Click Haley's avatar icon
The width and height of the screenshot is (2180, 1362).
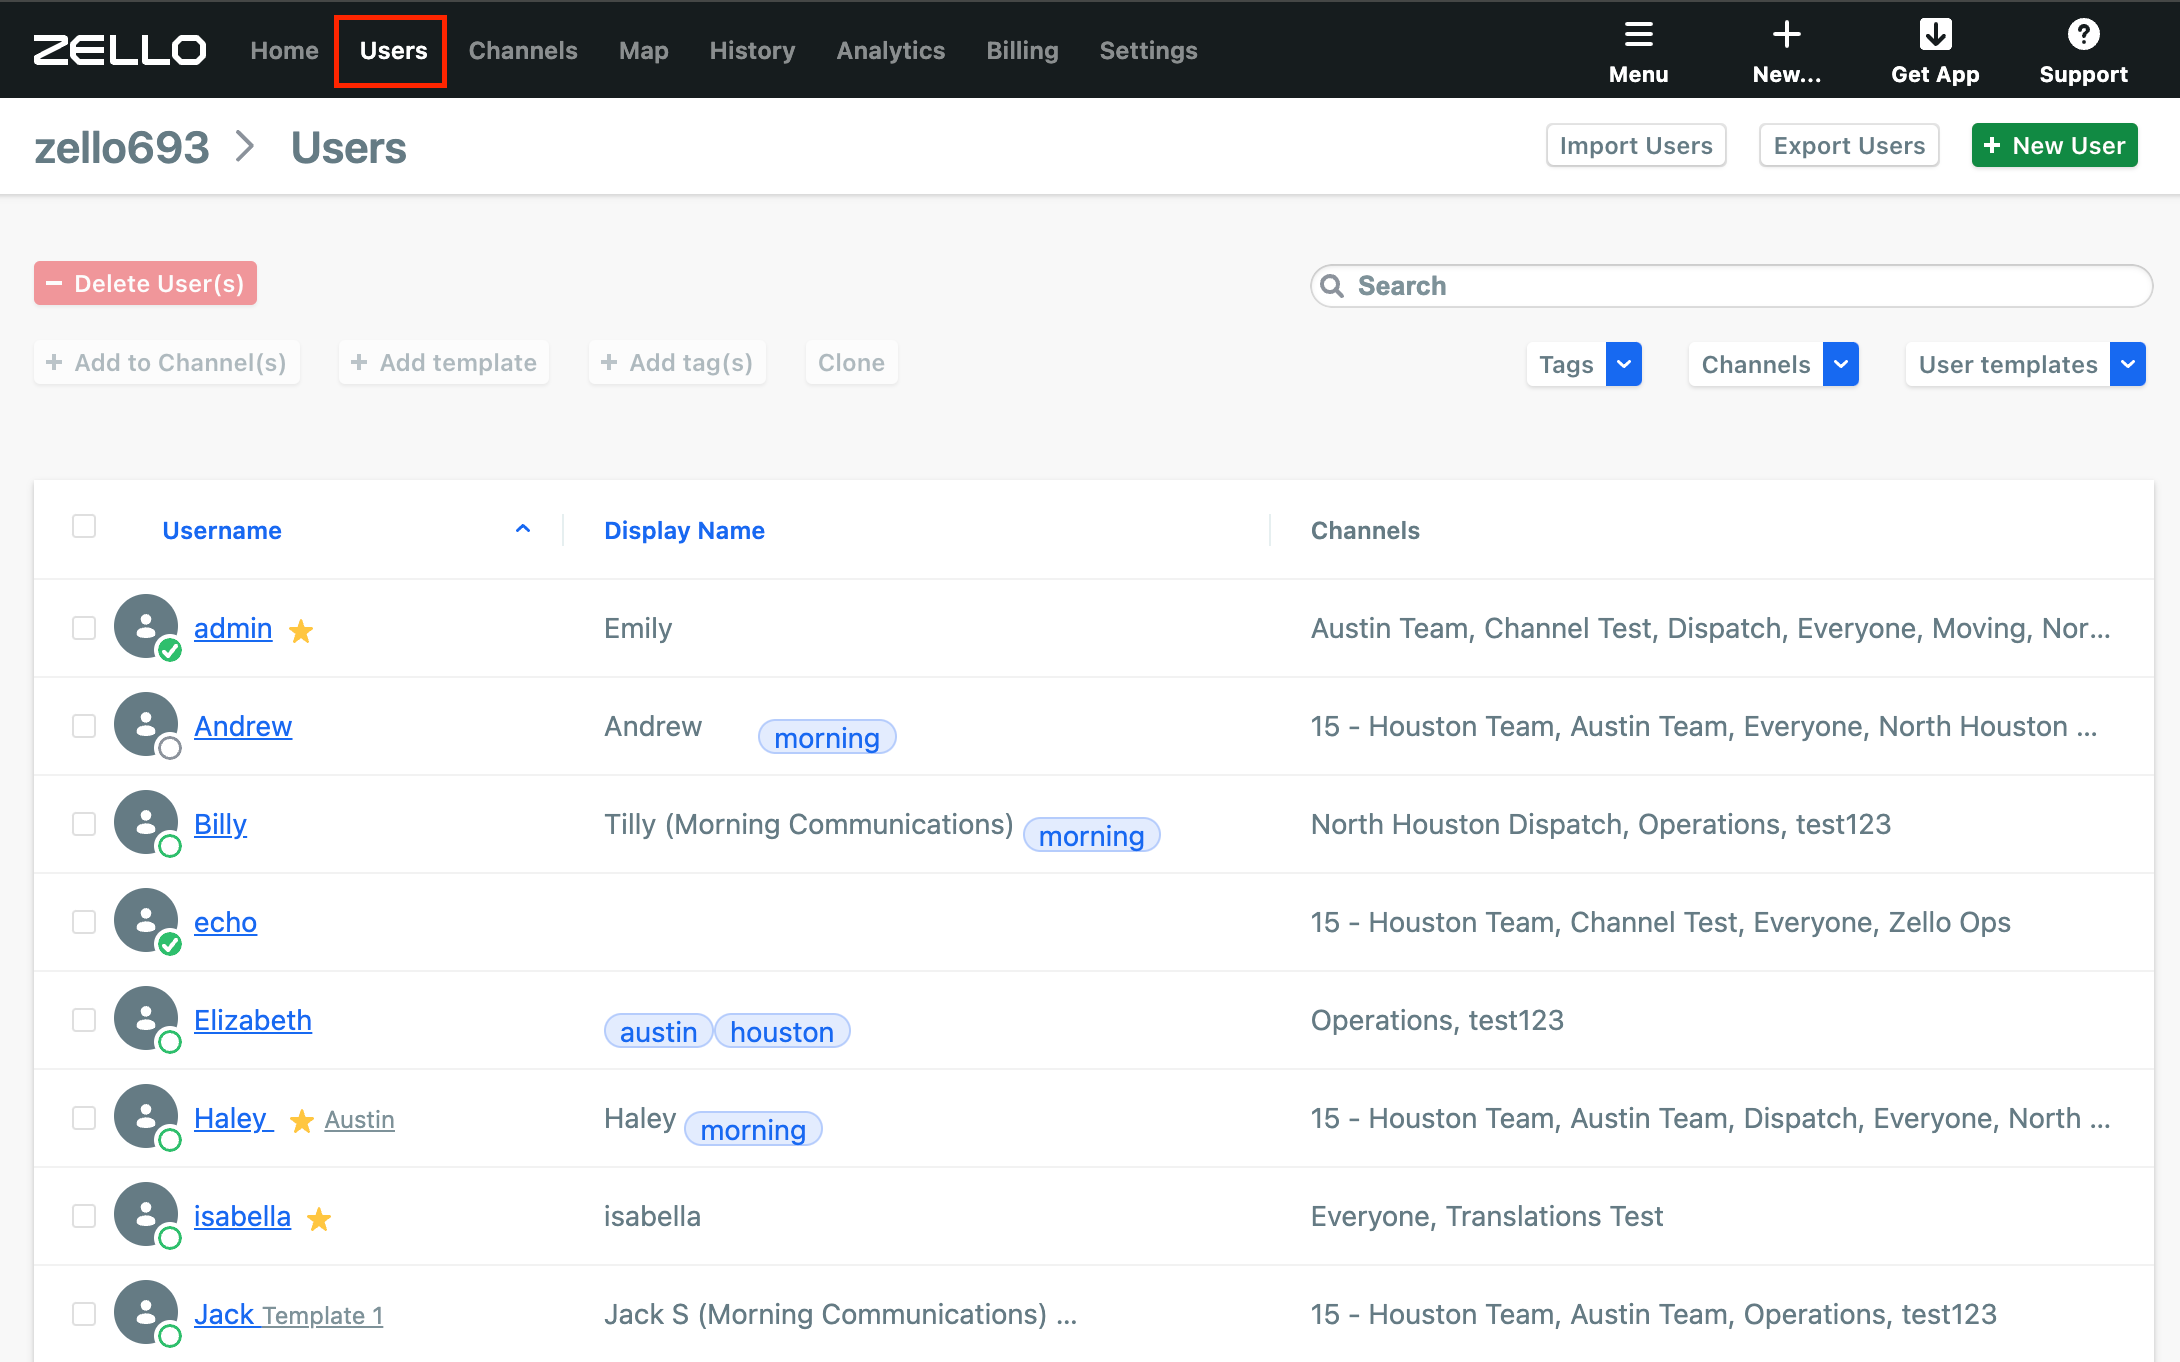click(146, 1117)
